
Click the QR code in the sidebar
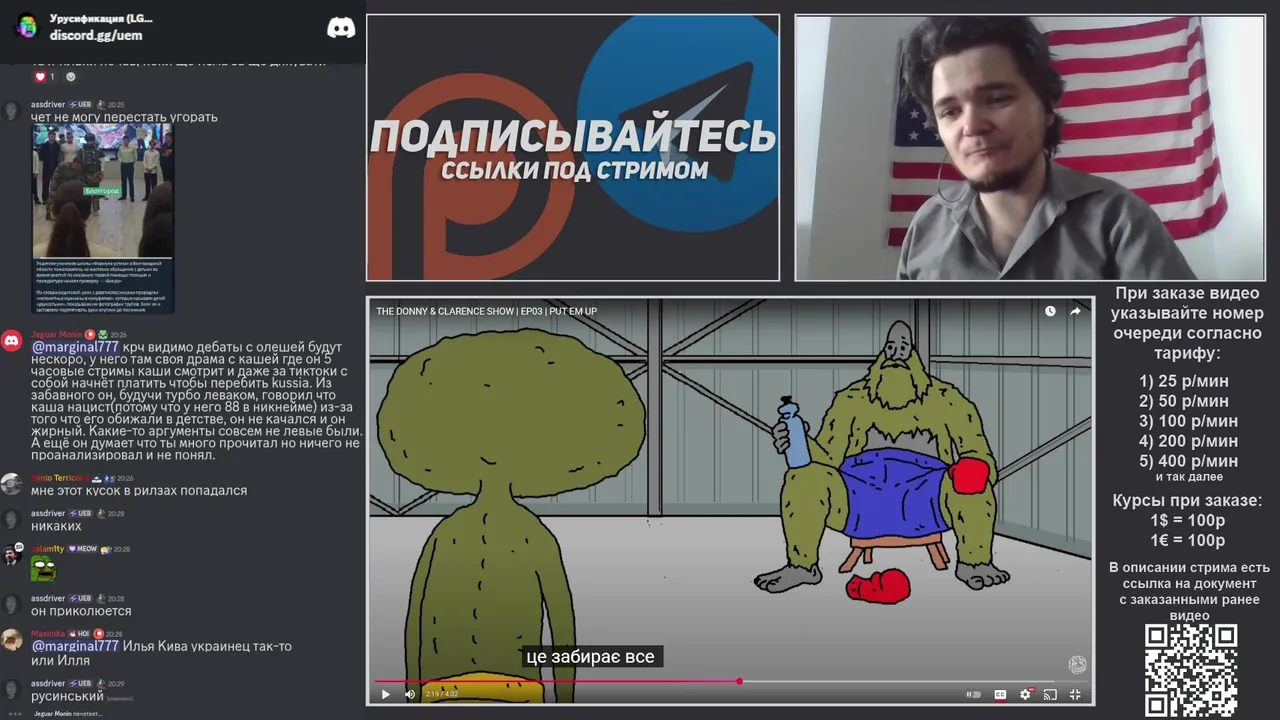click(x=1191, y=670)
